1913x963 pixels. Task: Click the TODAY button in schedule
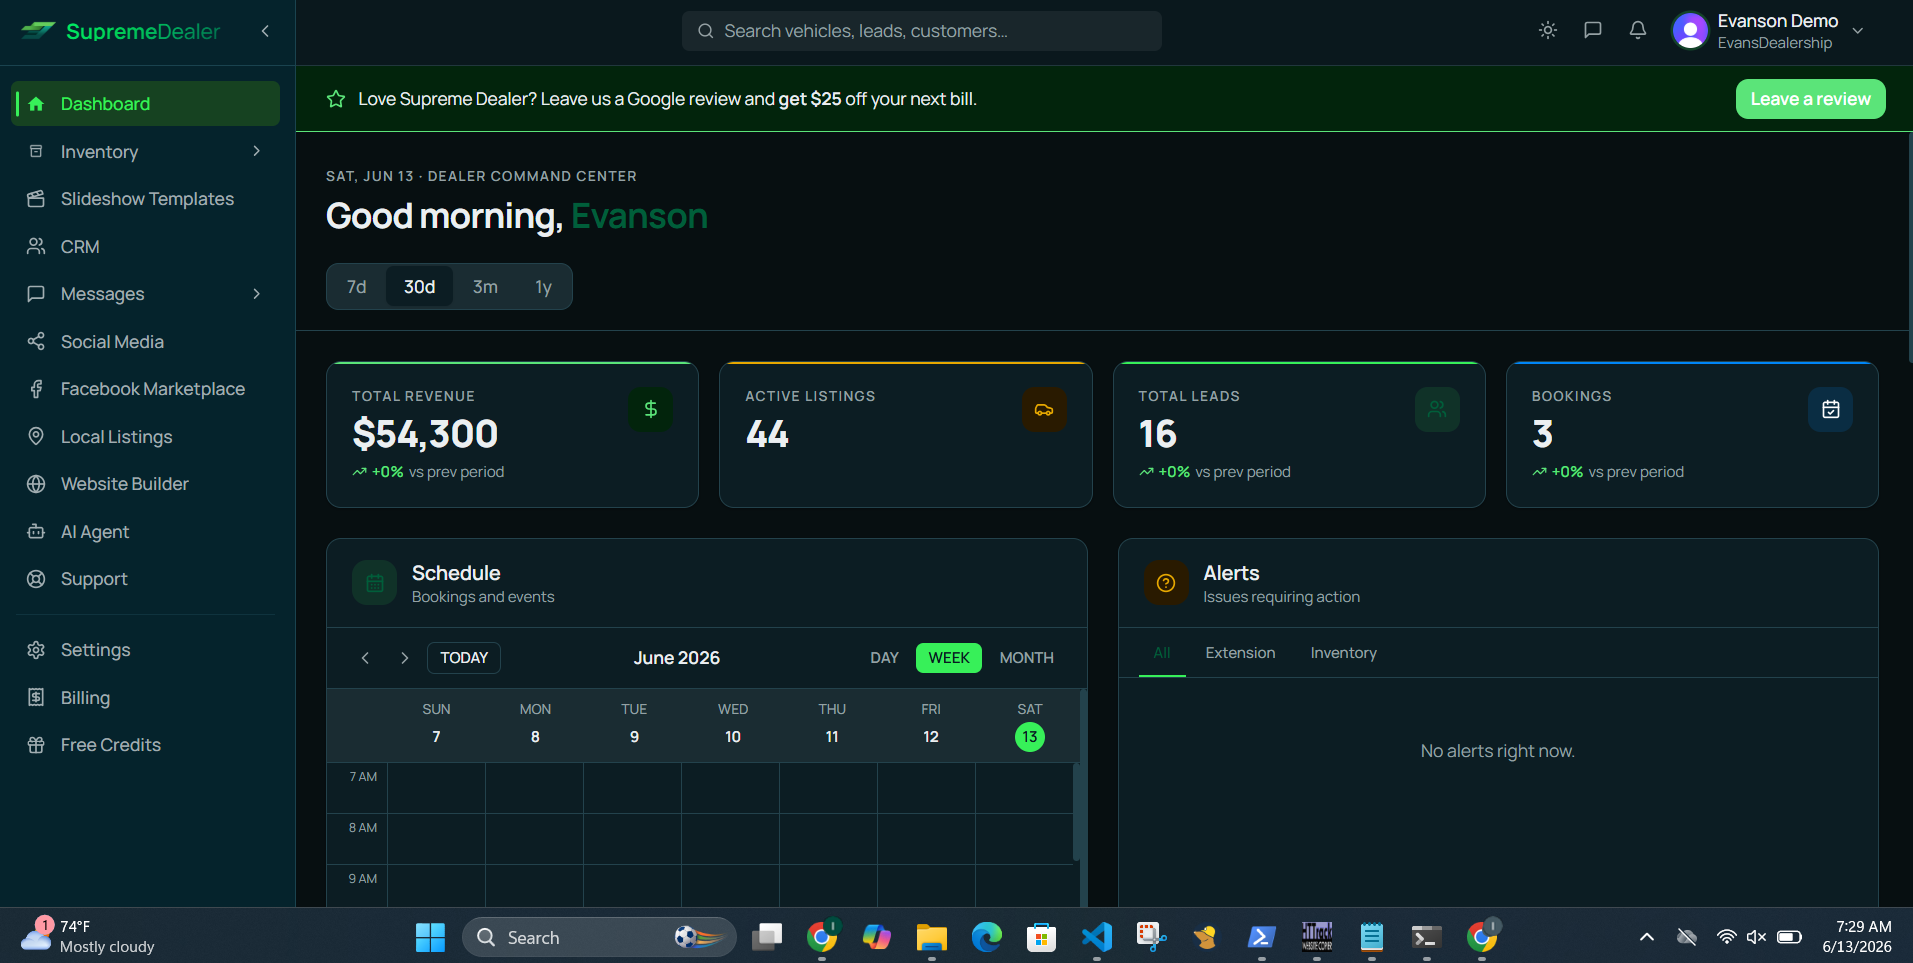click(464, 658)
